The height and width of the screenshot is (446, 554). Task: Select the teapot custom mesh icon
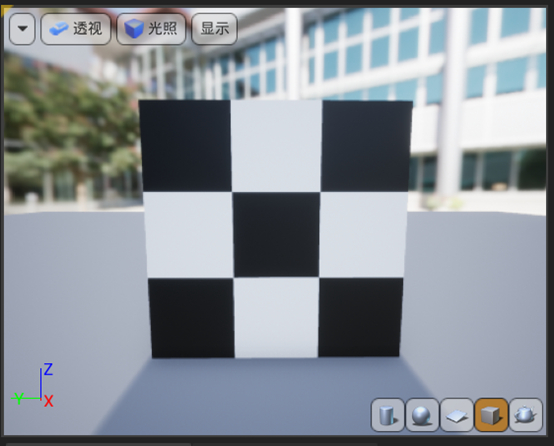tap(526, 415)
